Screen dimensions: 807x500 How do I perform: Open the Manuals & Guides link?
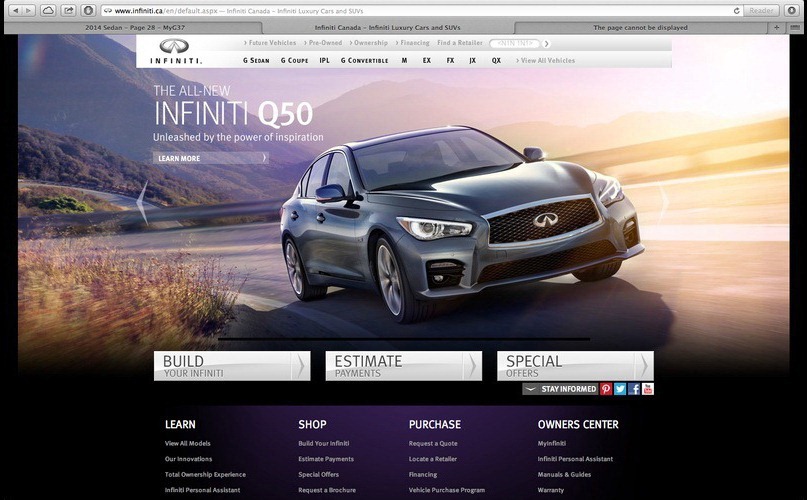coord(564,474)
